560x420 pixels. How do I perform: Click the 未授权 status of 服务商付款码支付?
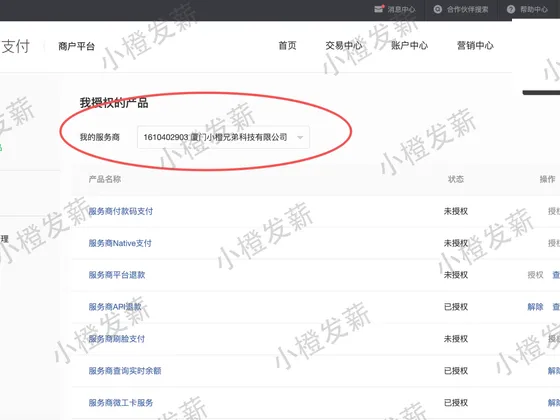(x=456, y=211)
